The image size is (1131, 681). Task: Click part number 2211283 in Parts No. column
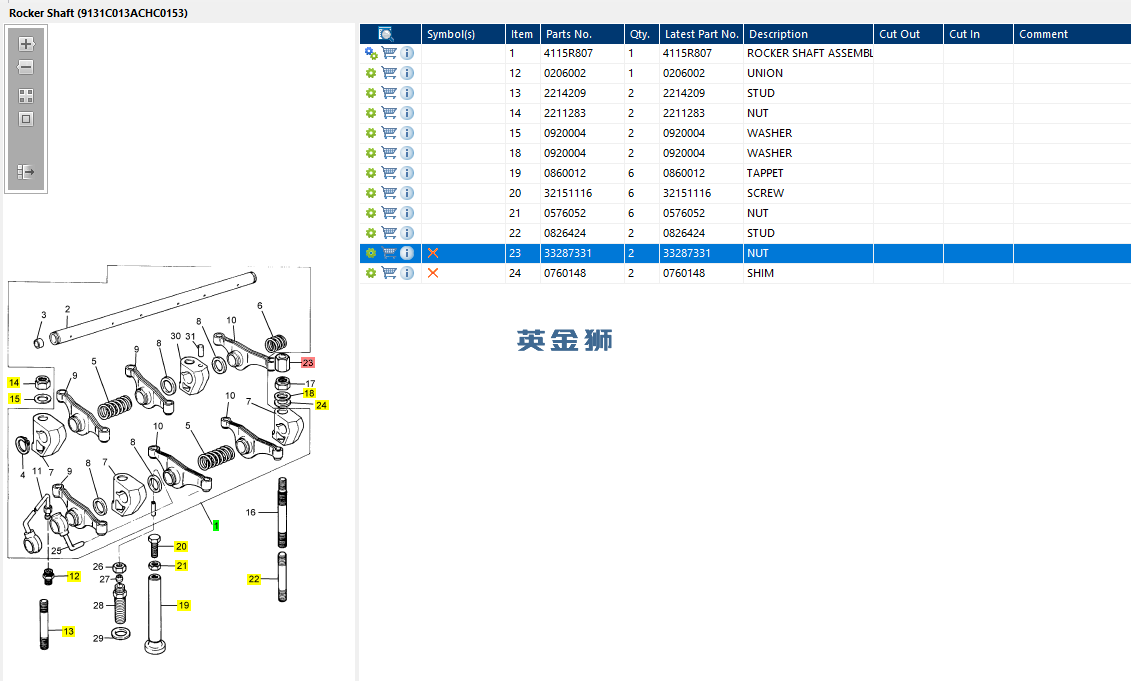[565, 113]
